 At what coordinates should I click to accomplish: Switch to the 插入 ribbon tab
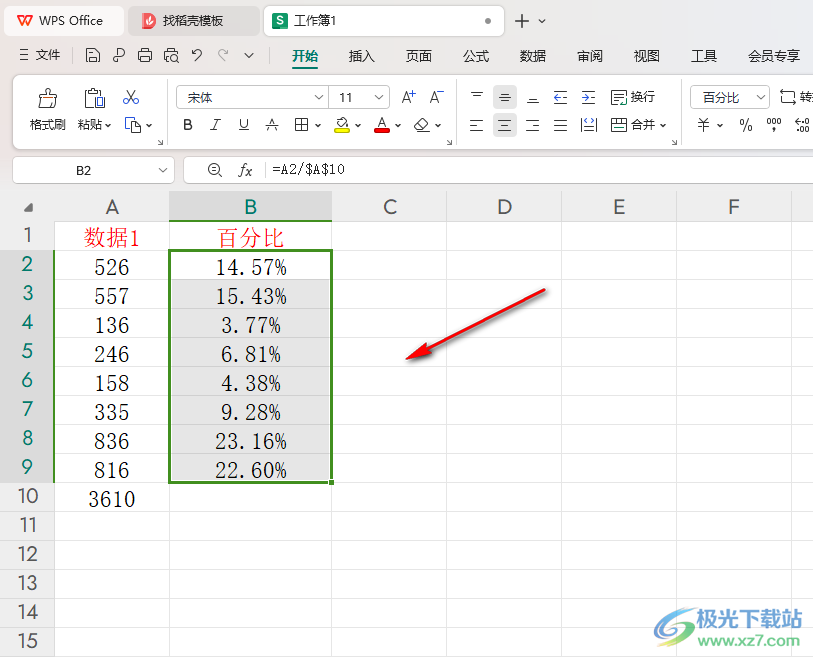click(361, 56)
